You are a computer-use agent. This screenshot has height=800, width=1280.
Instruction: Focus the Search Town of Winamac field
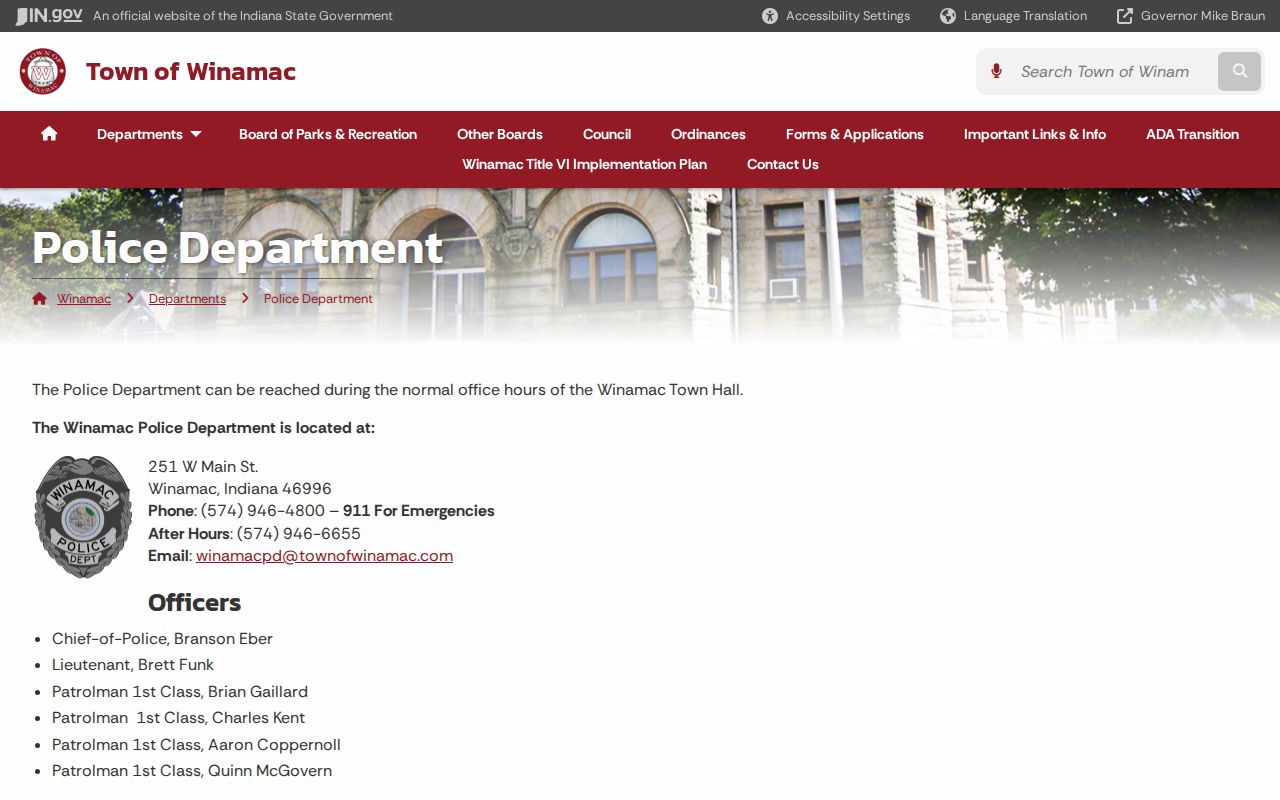click(1112, 72)
